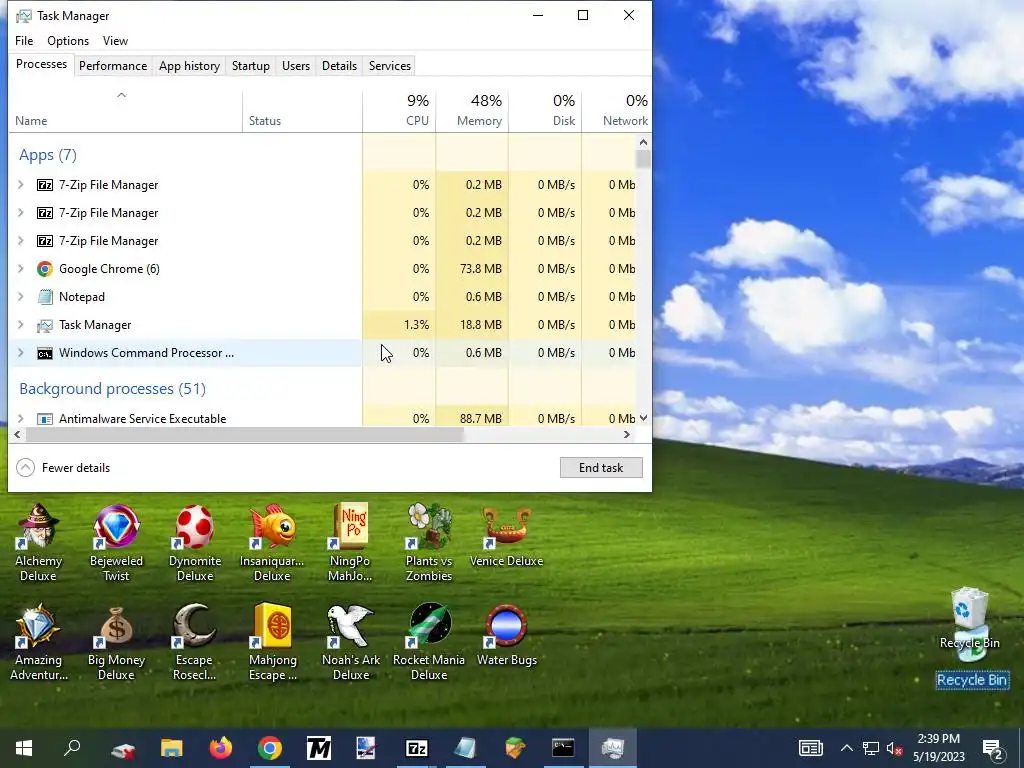Screen dimensions: 1024x768
Task: Click the Apps (7) group header
Action: point(48,155)
